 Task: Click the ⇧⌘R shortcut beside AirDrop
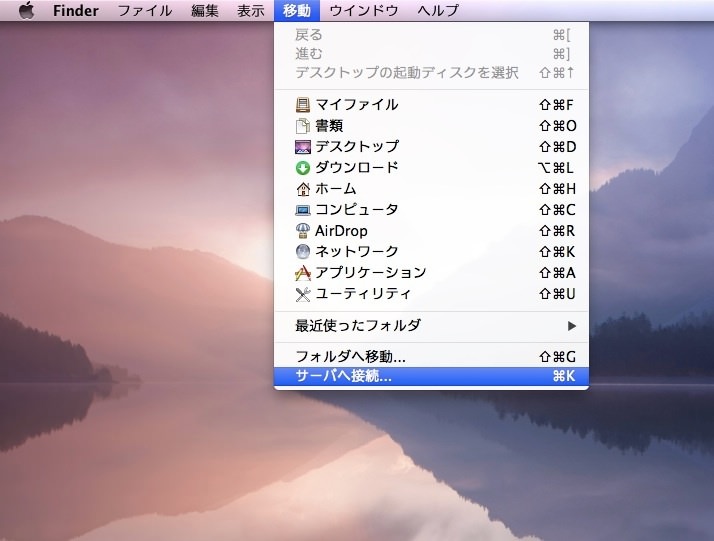click(557, 231)
